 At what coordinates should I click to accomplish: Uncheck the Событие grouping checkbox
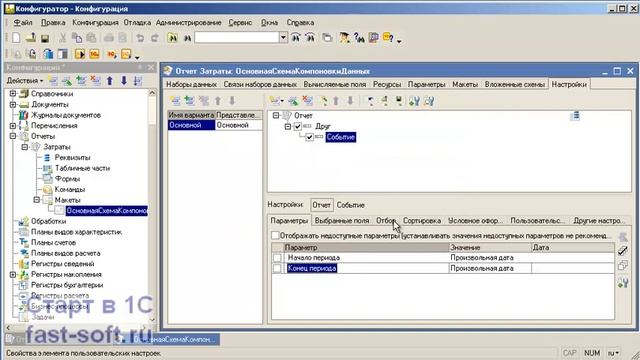[309, 137]
